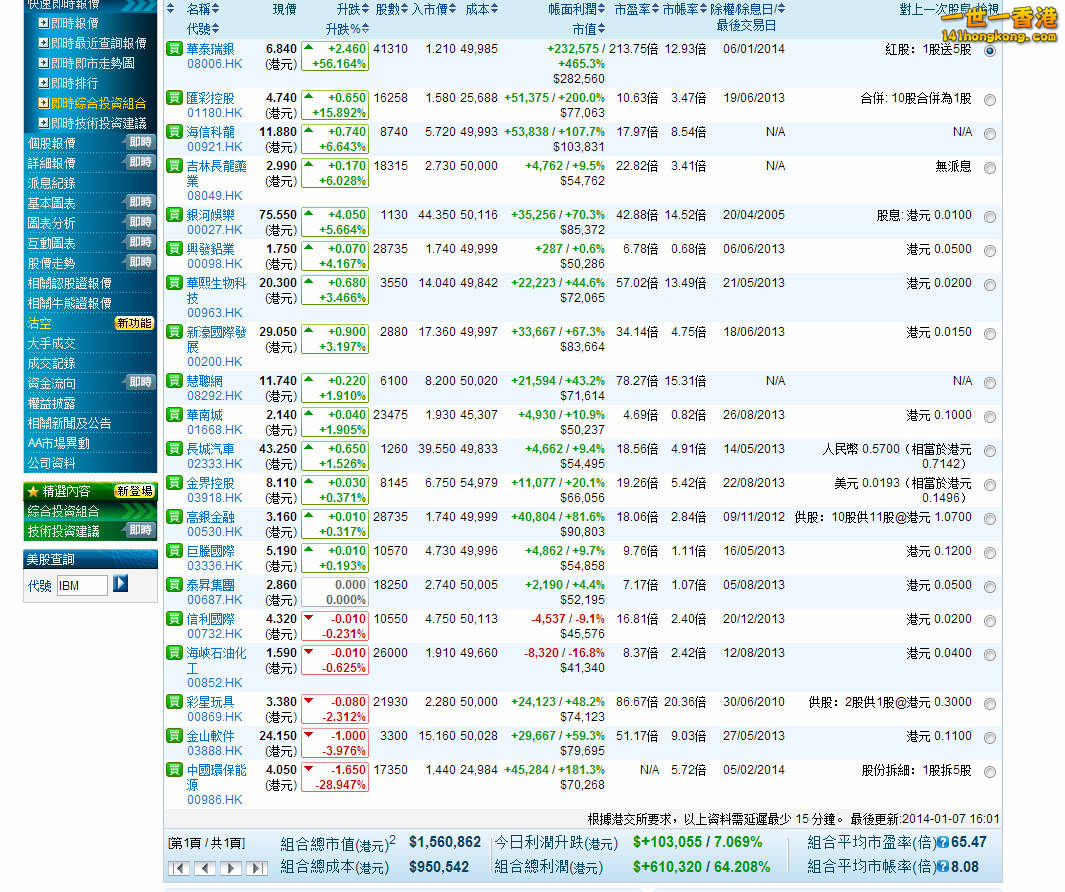
Task: Open 沽空 sidebar item
Action: 39,323
